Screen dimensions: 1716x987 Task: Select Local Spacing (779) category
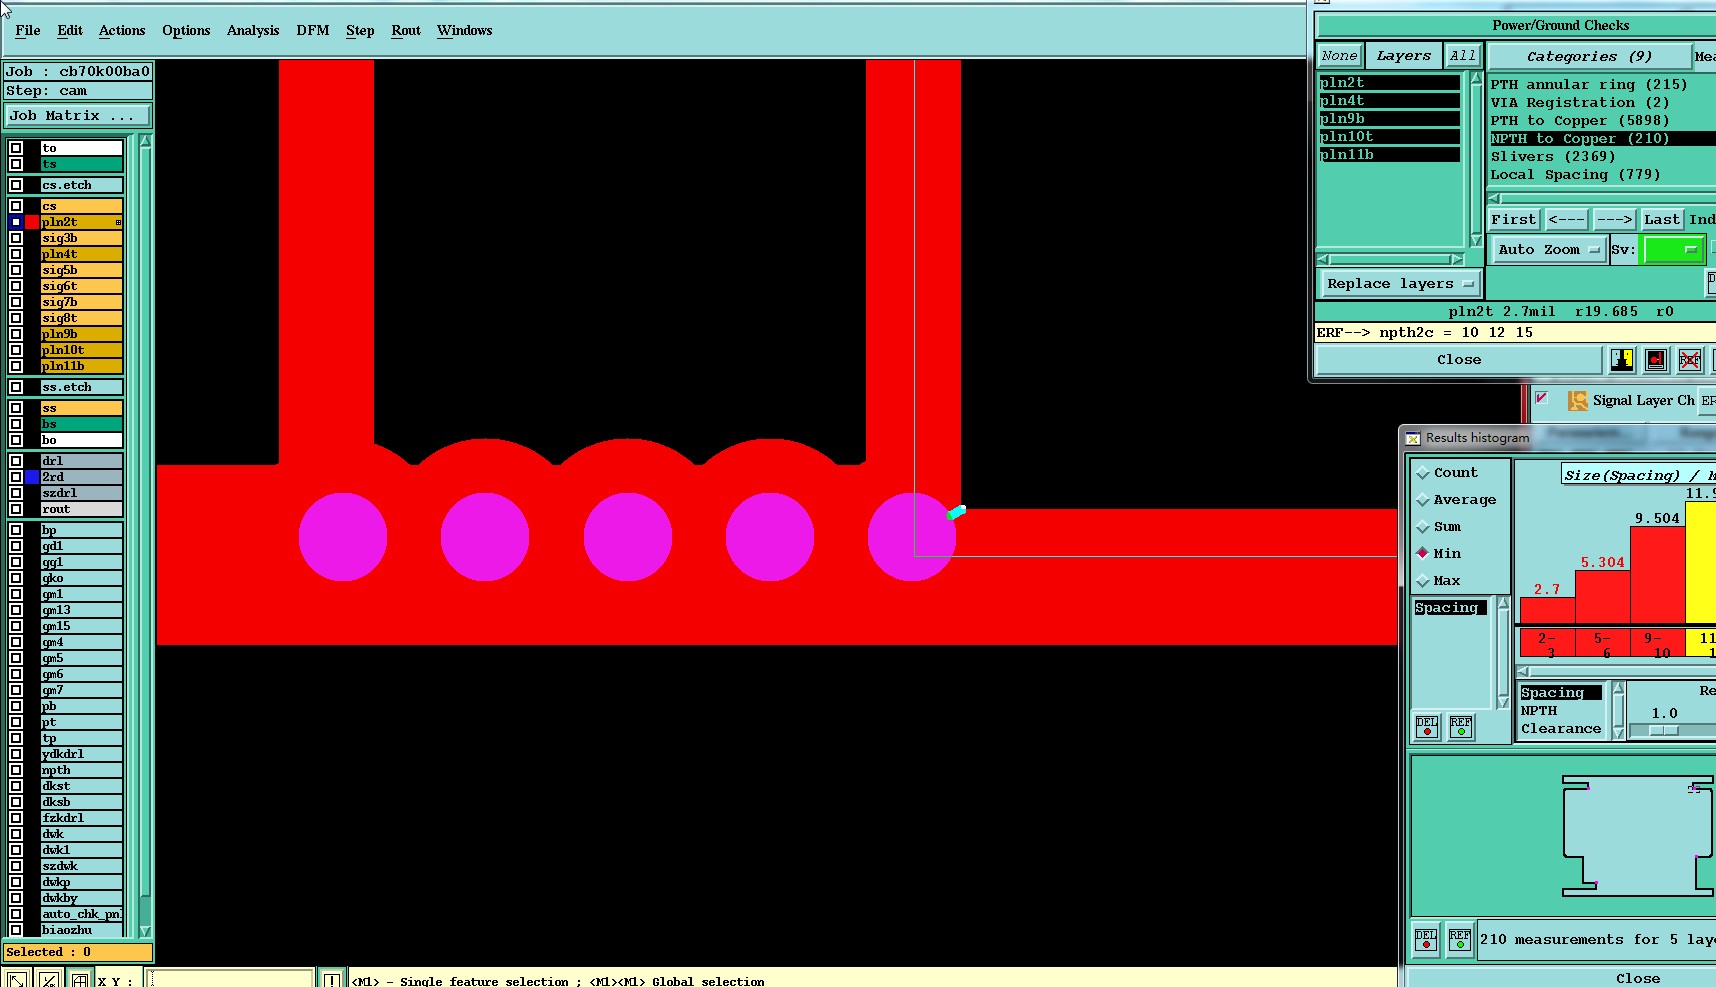(x=1602, y=175)
